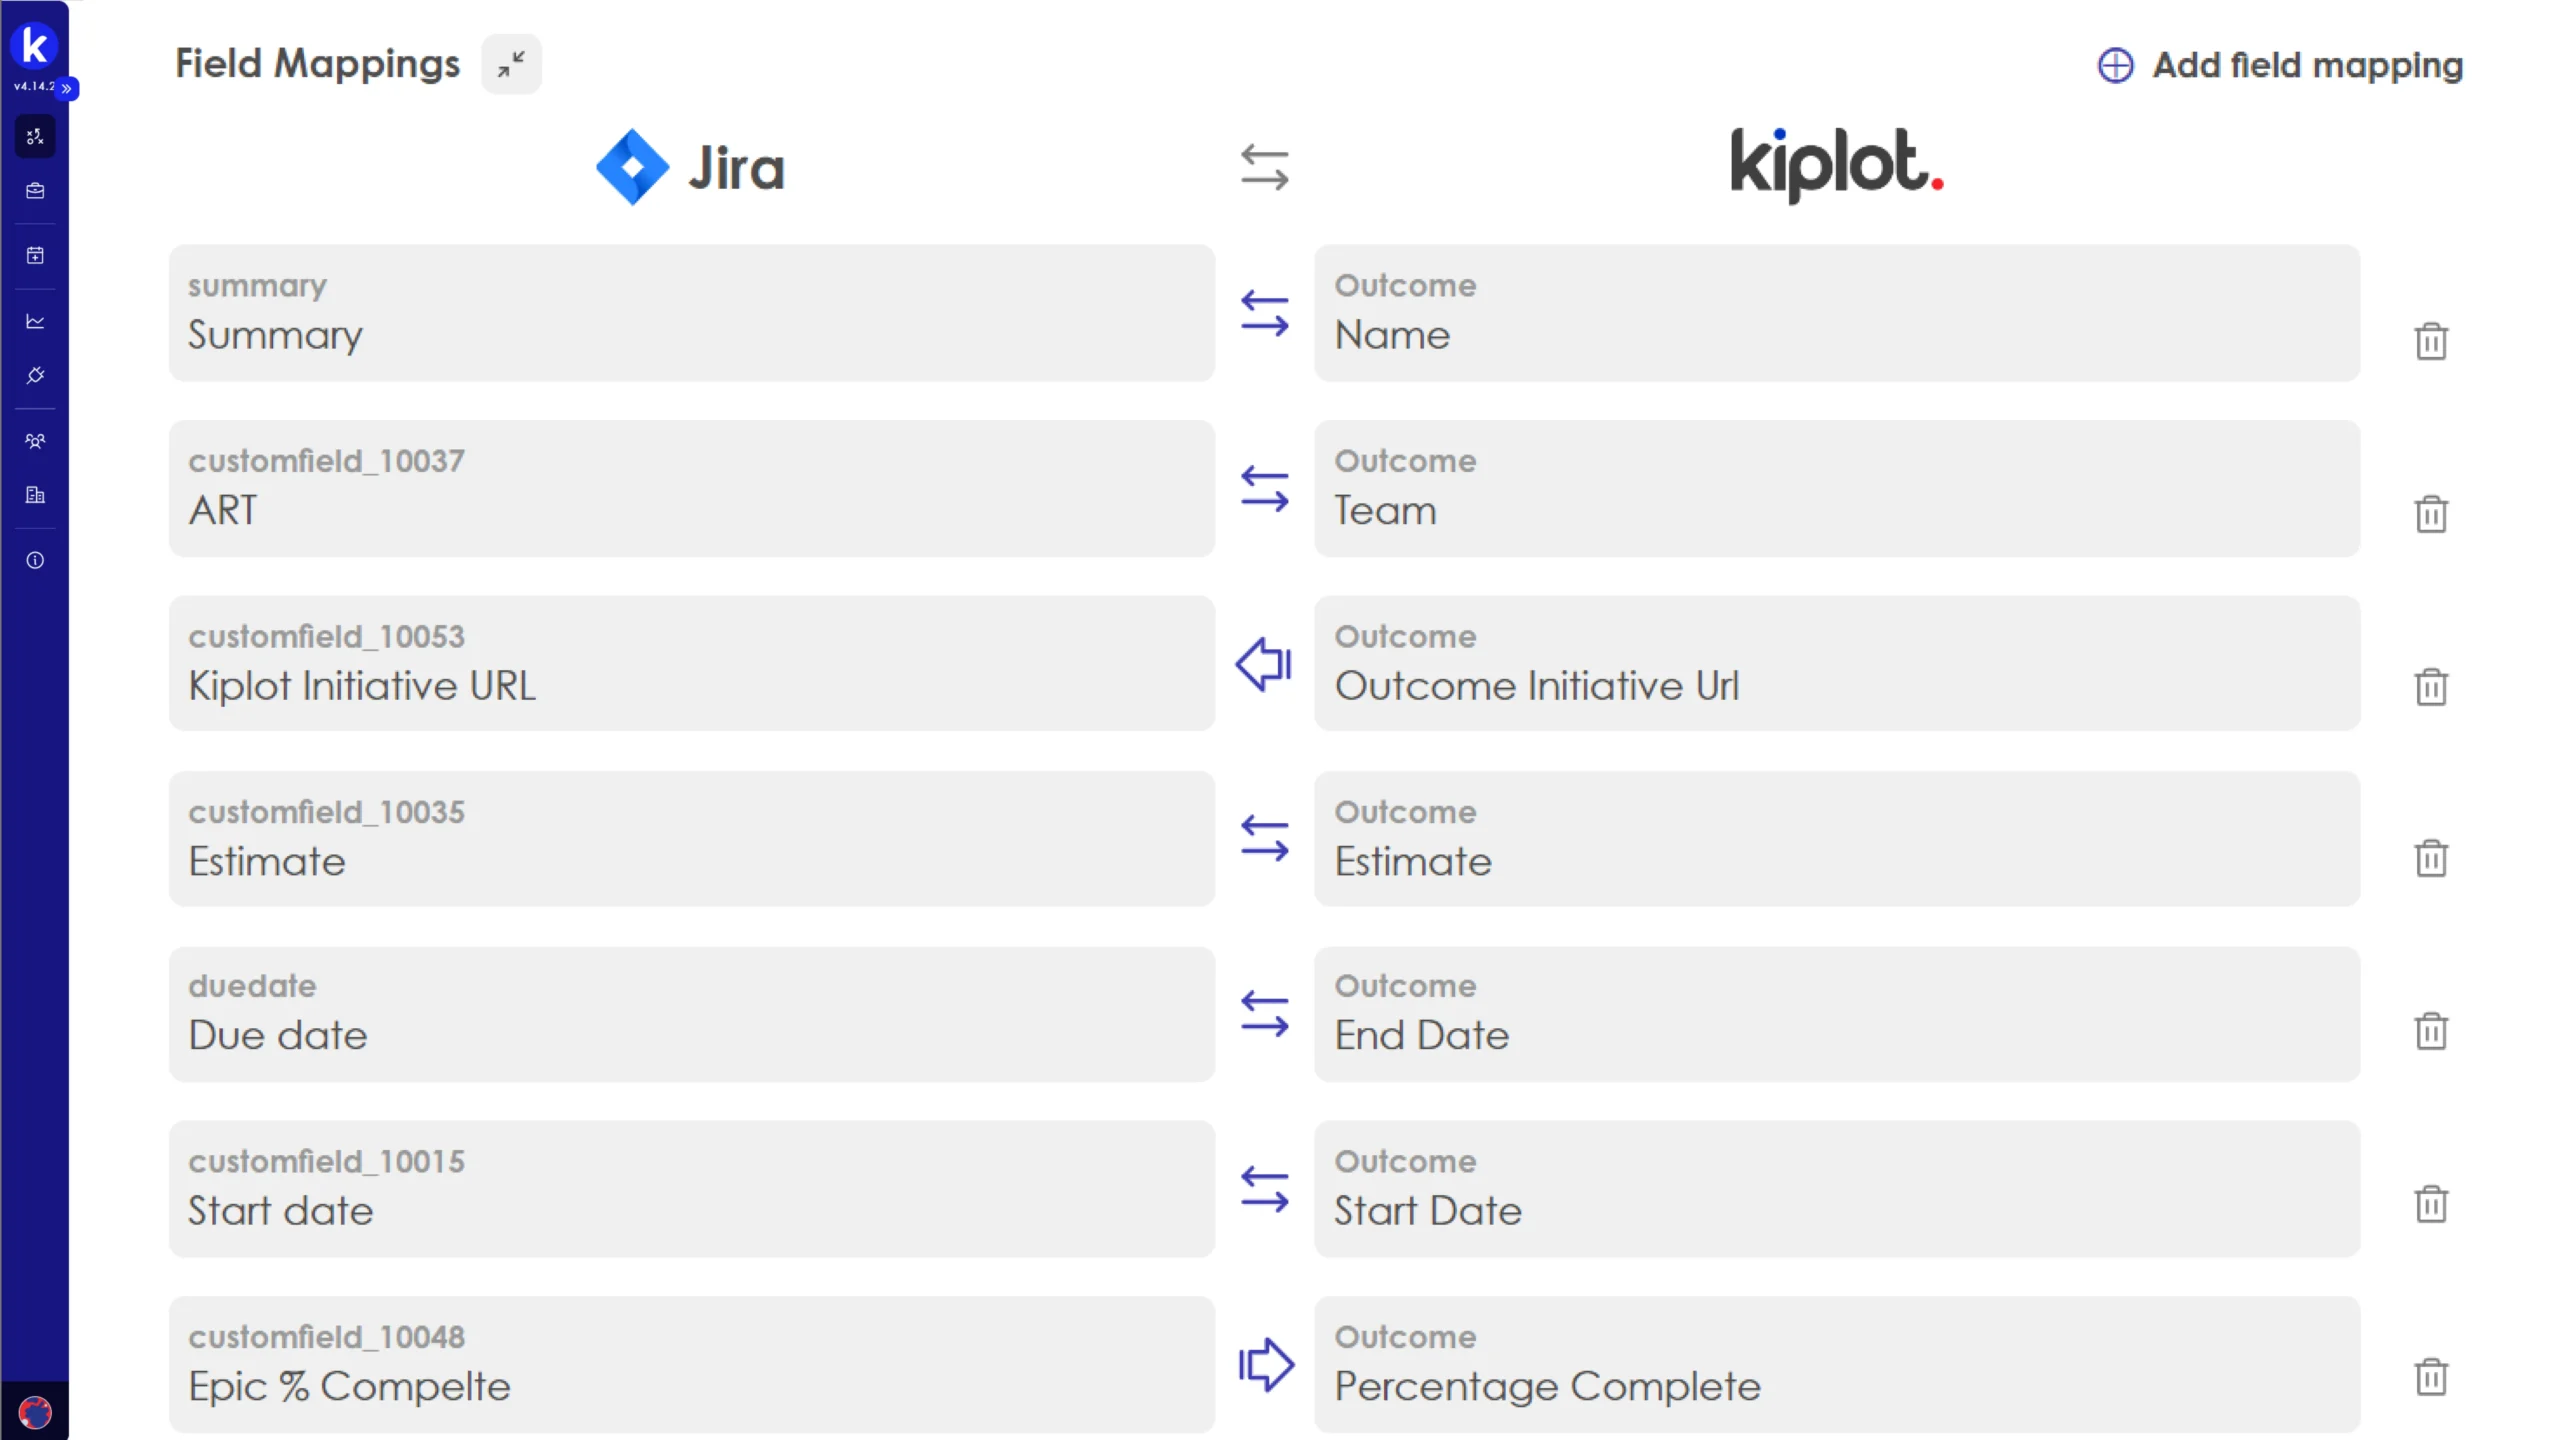Open the people teams sidebar icon
This screenshot has height=1440, width=2560.
coord(35,441)
